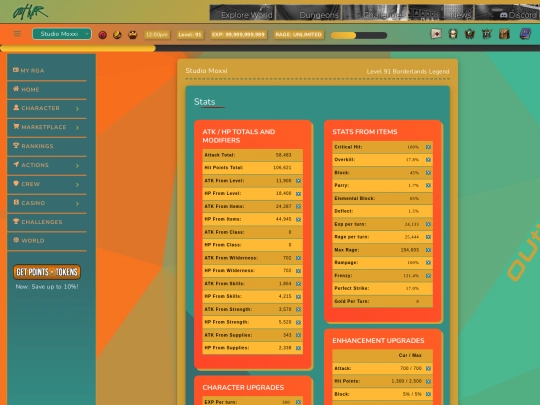Show info for ATK From Items

tap(298, 206)
